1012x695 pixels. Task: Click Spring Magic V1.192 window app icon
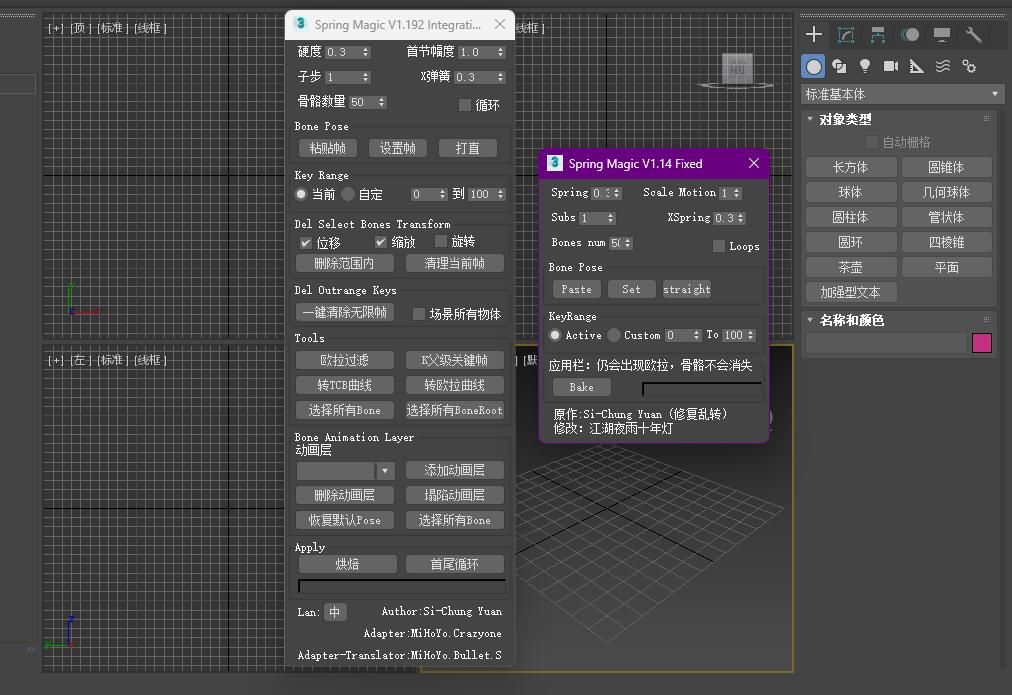click(300, 24)
